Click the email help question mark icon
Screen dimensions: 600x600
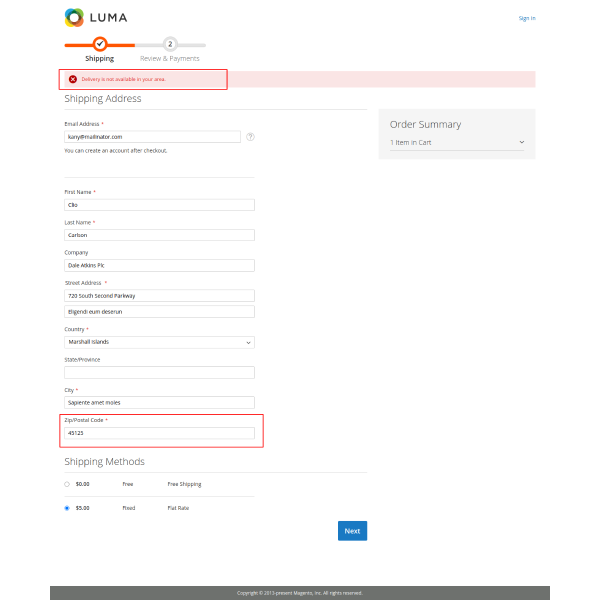pos(250,137)
